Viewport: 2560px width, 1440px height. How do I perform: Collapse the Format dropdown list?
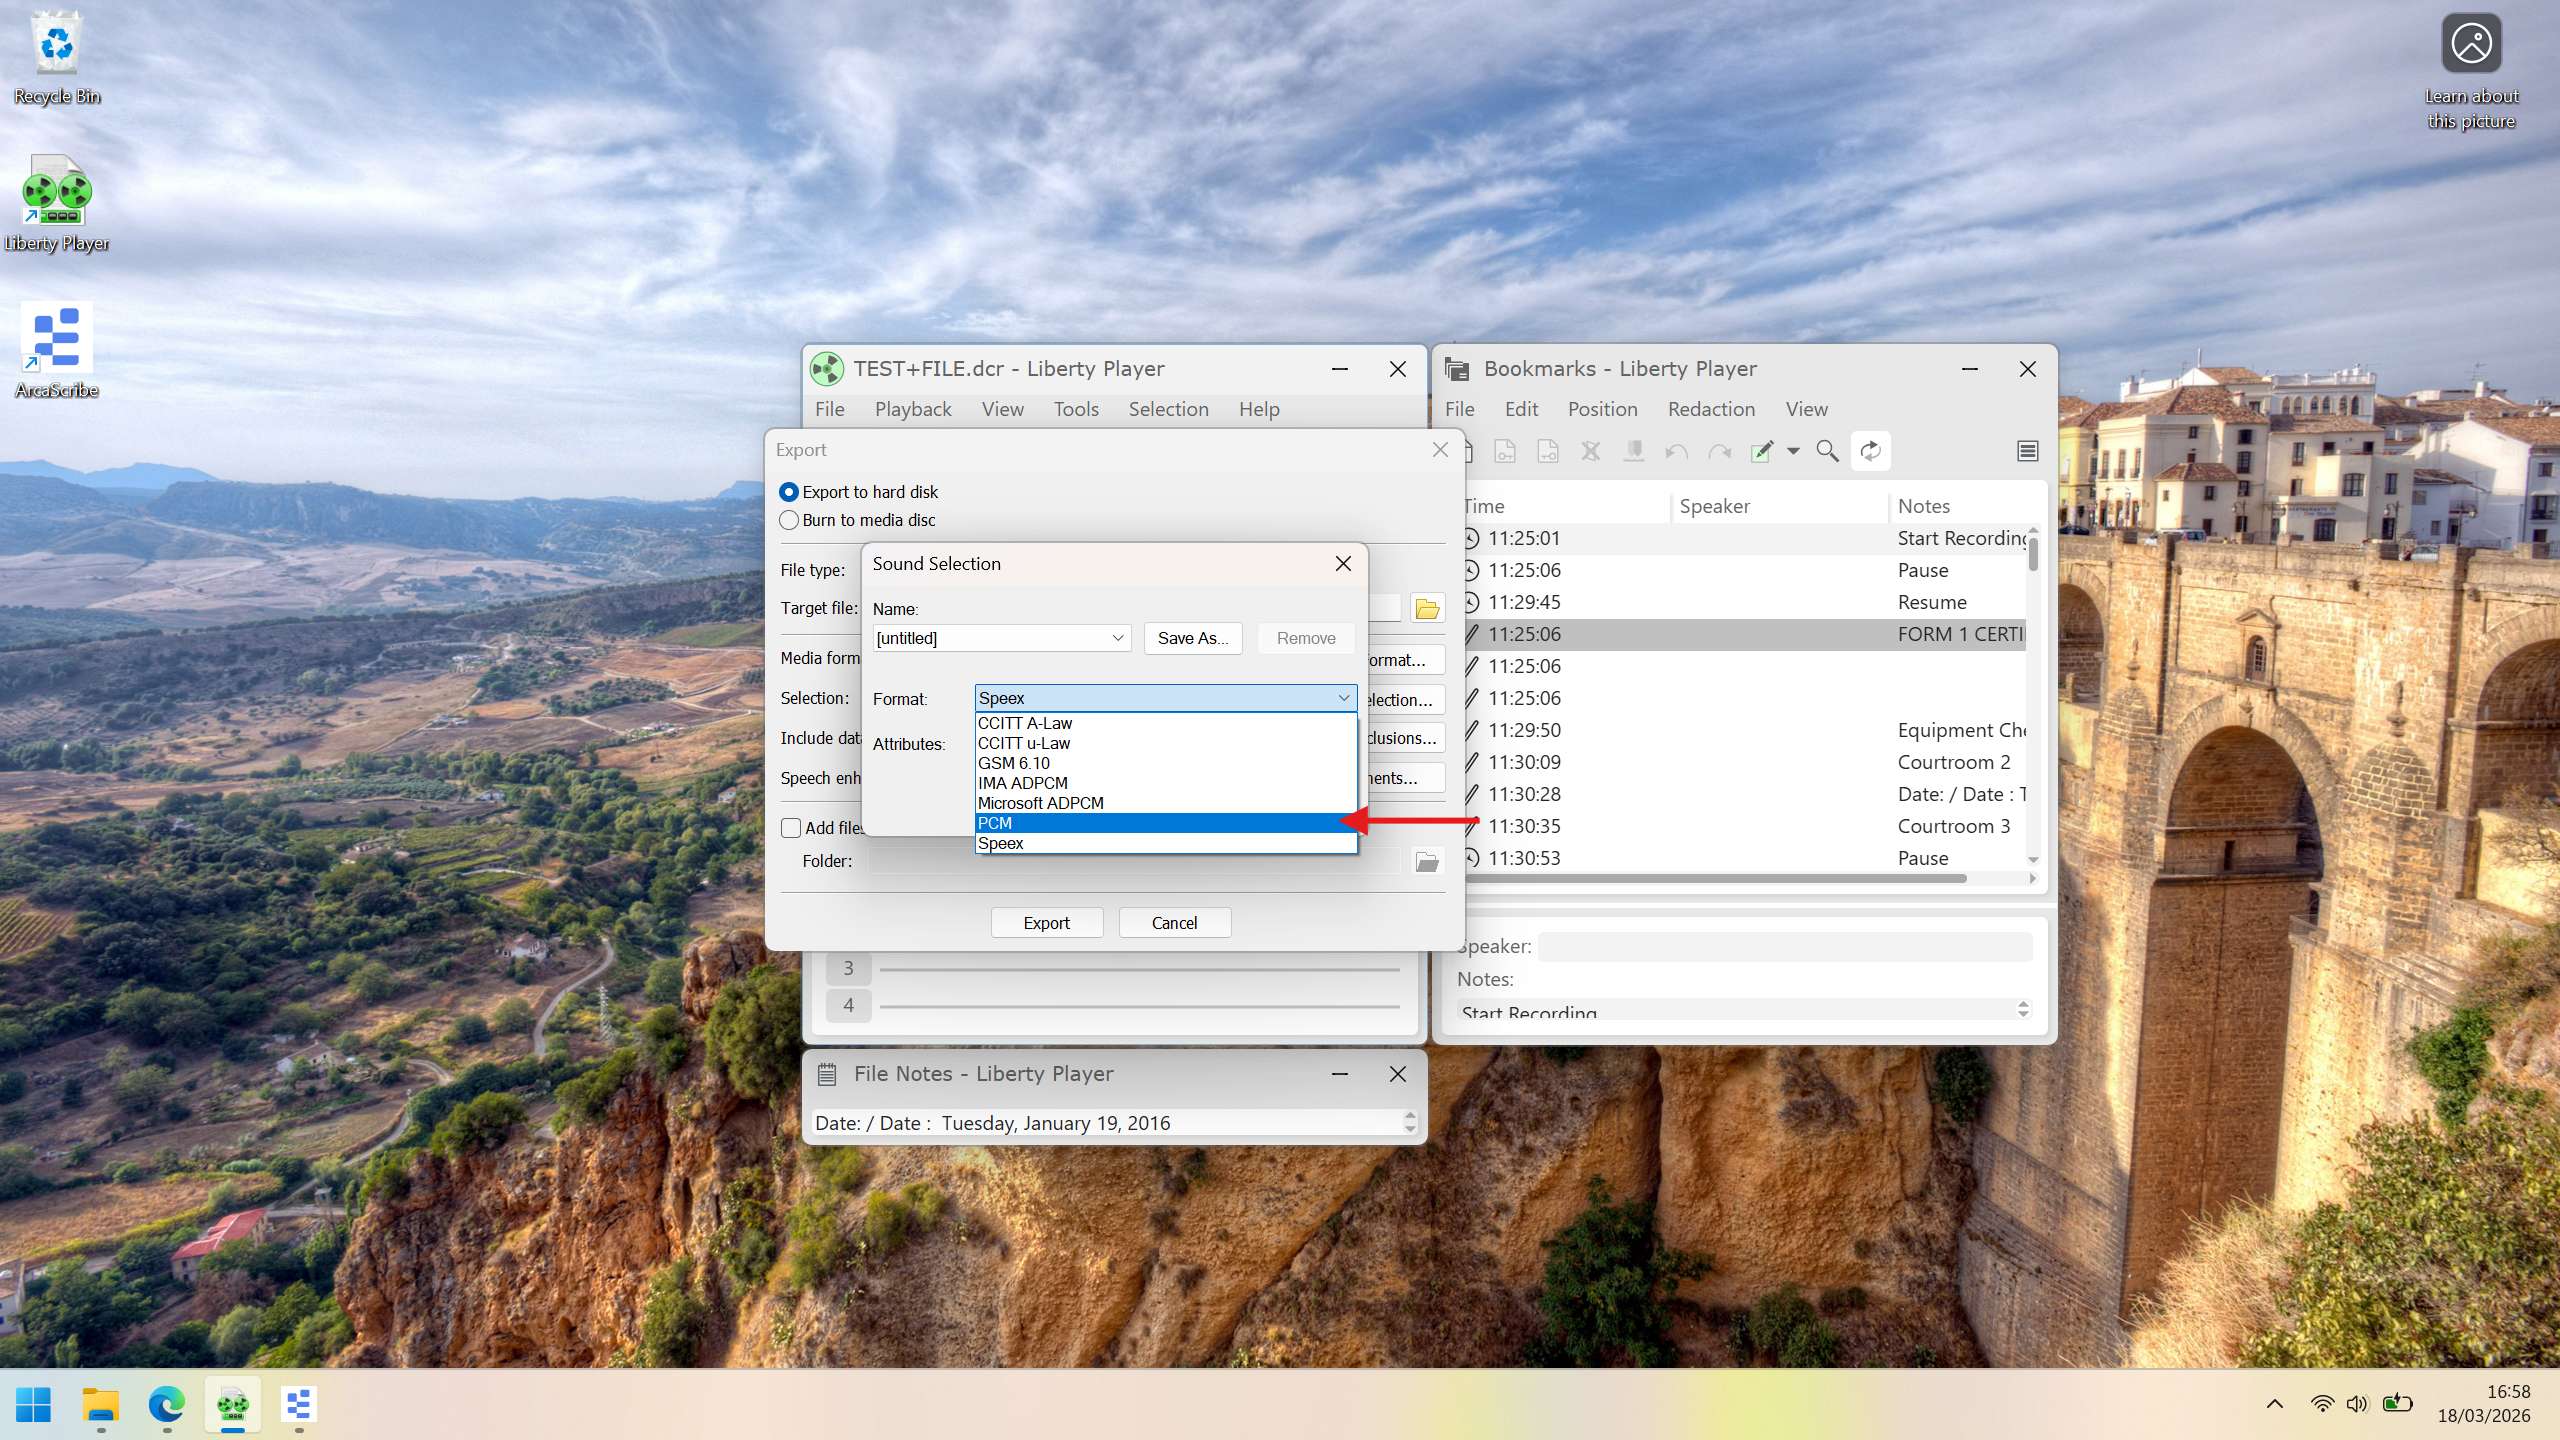pos(1343,697)
